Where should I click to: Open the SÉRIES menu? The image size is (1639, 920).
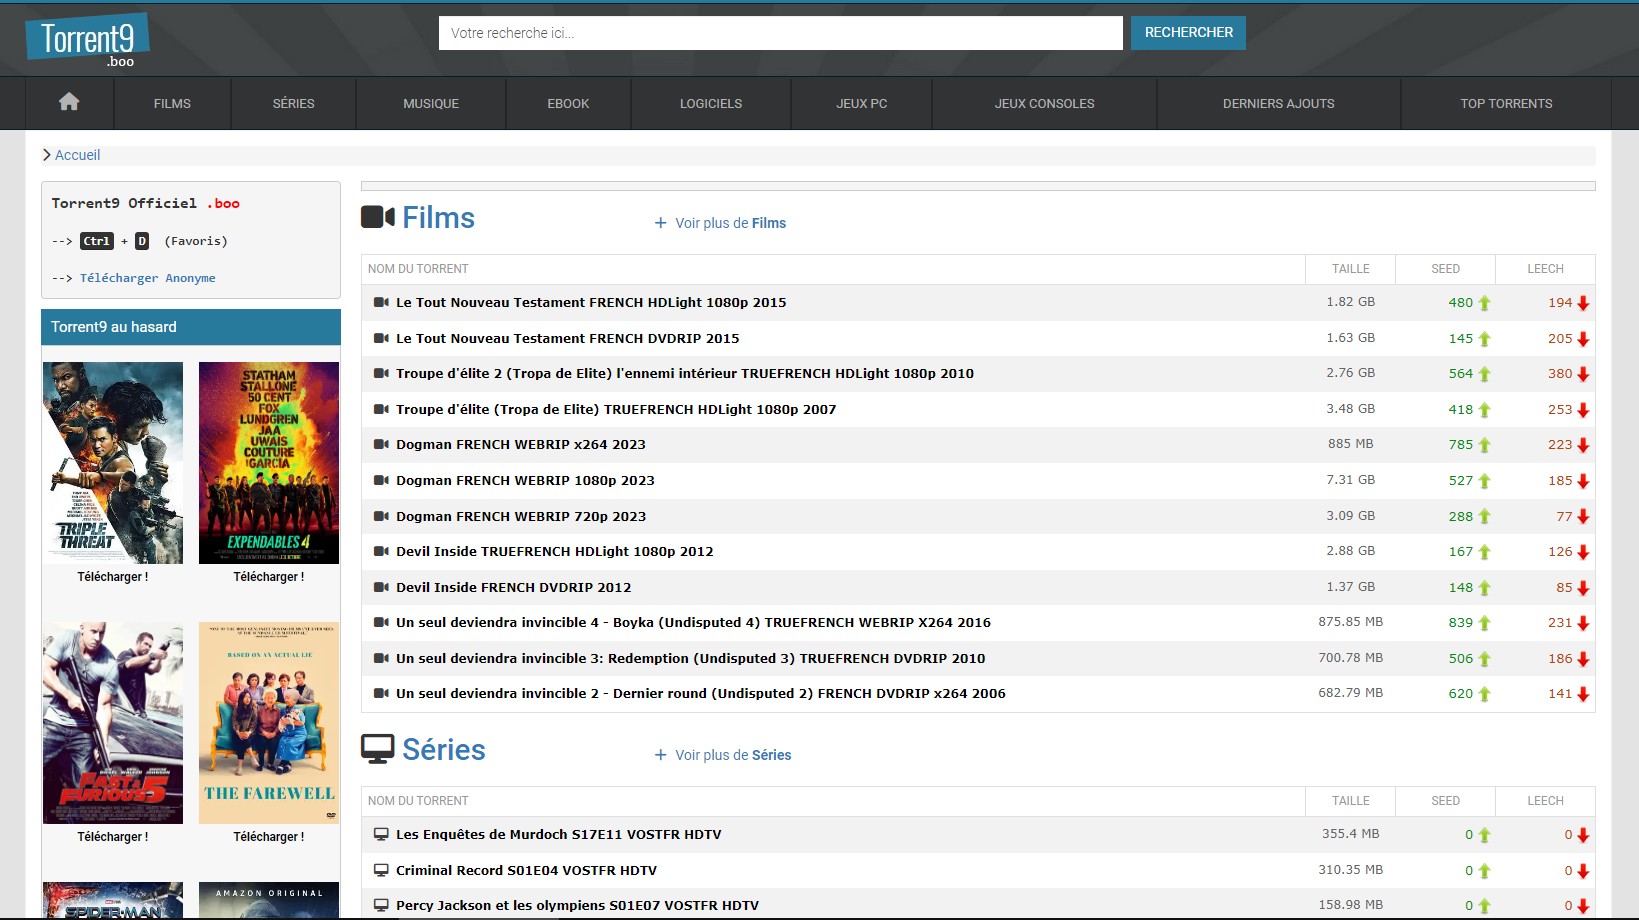(293, 103)
